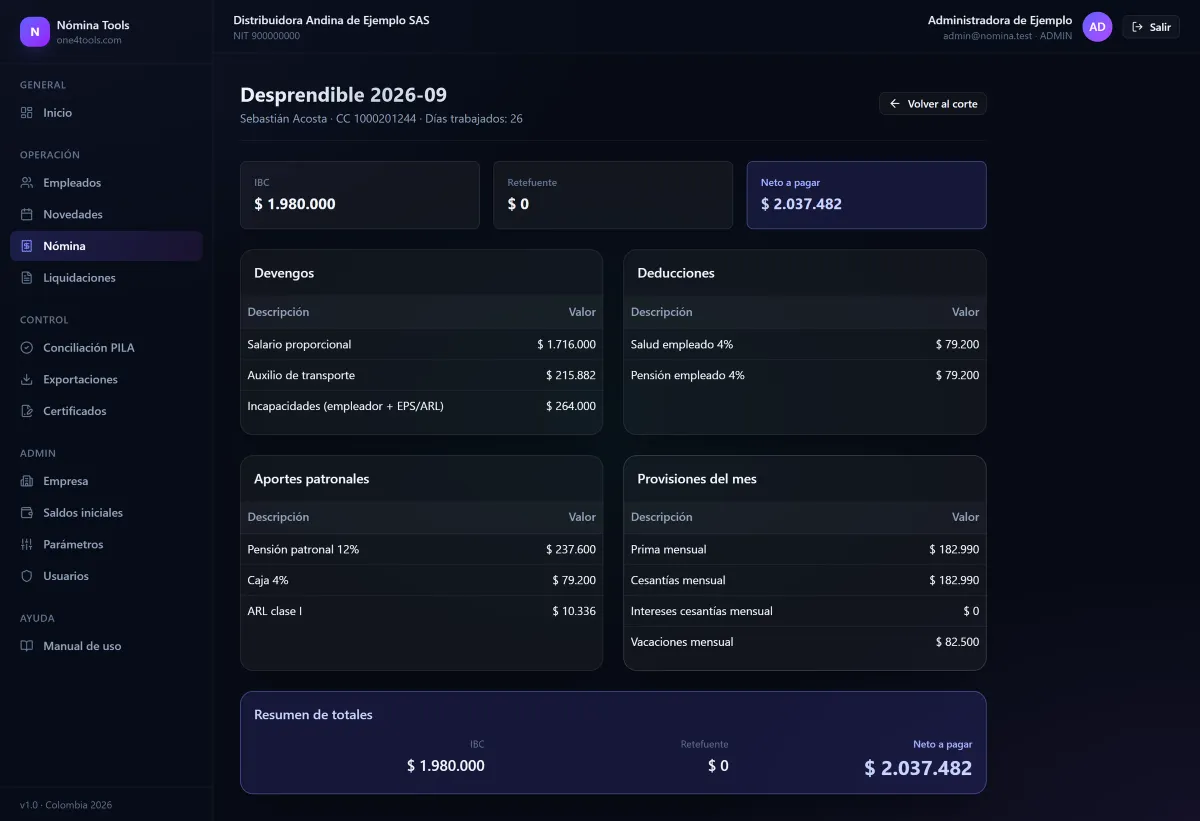The width and height of the screenshot is (1200, 821).
Task: Go to Empleados section
Action: pyautogui.click(x=106, y=183)
